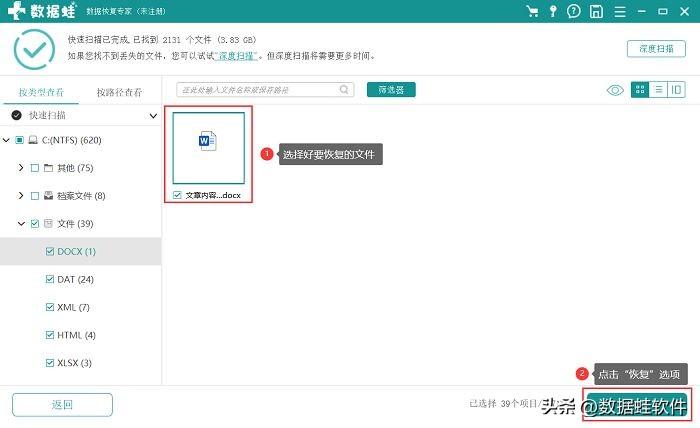
Task: Open the 筛选器 filter button
Action: [391, 90]
